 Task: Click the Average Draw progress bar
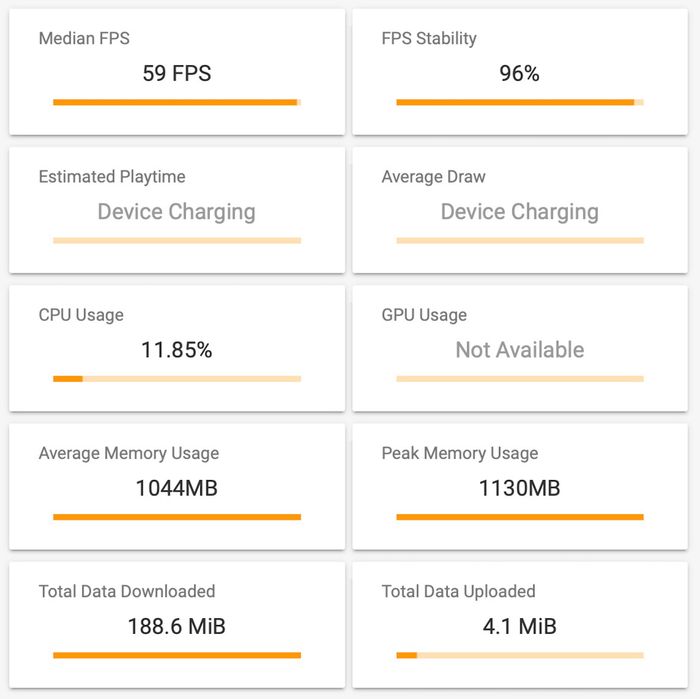coord(520,240)
